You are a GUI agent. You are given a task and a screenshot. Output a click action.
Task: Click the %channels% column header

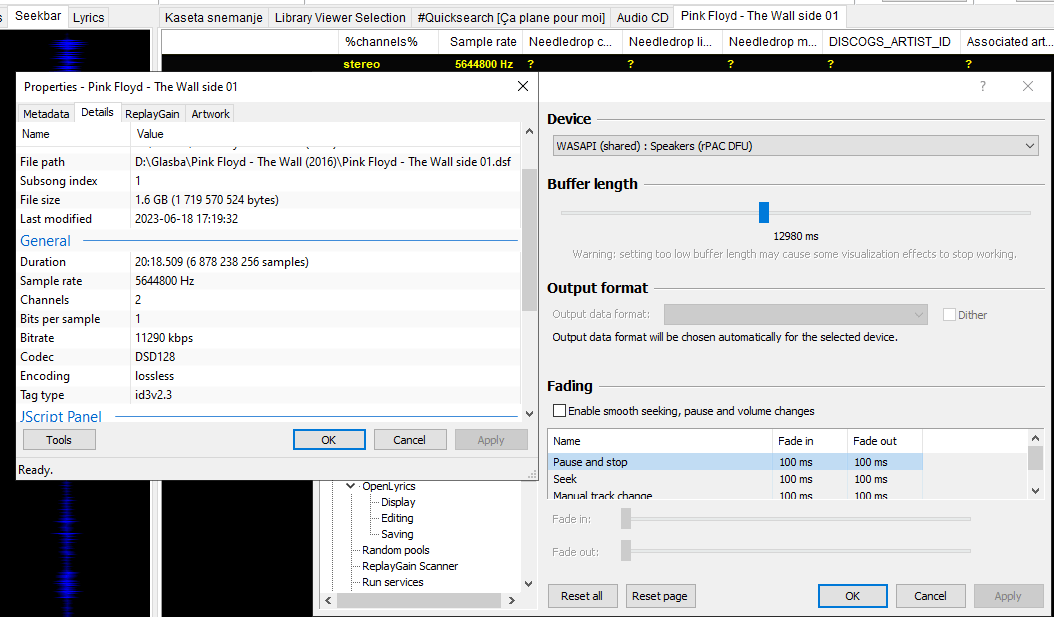point(389,42)
